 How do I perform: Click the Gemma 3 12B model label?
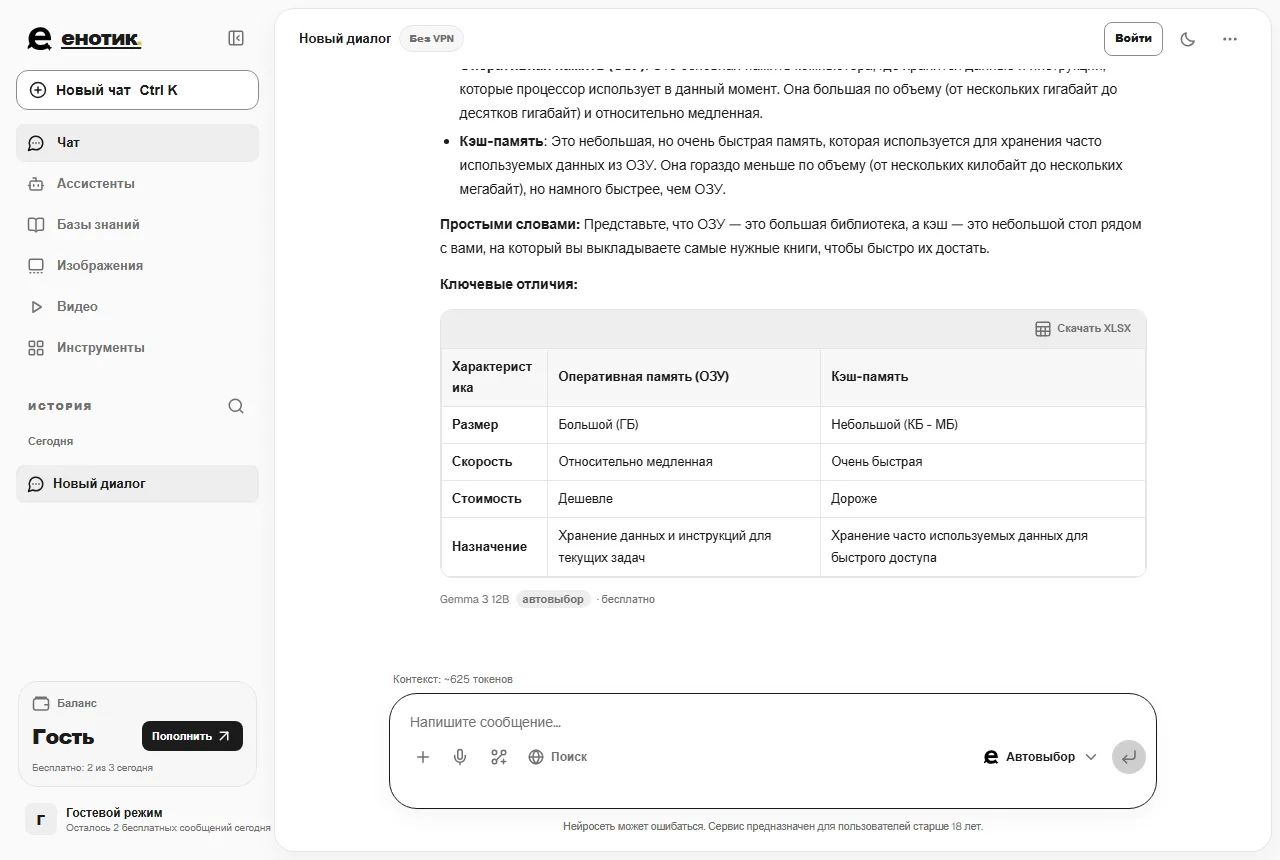tap(474, 599)
